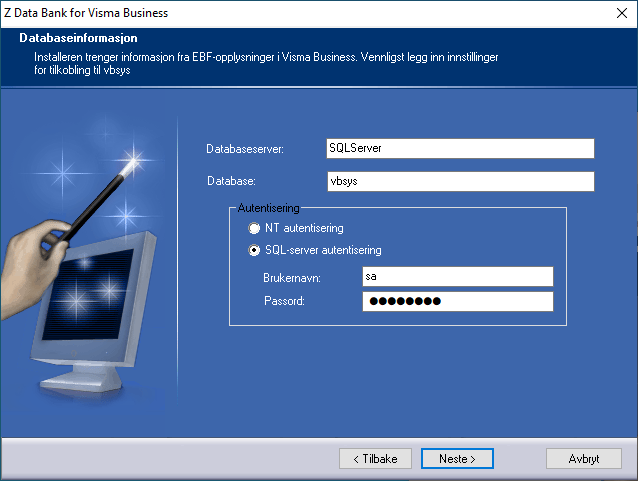Click the Databaseserver input field
This screenshot has height=481, width=638.
(460, 148)
